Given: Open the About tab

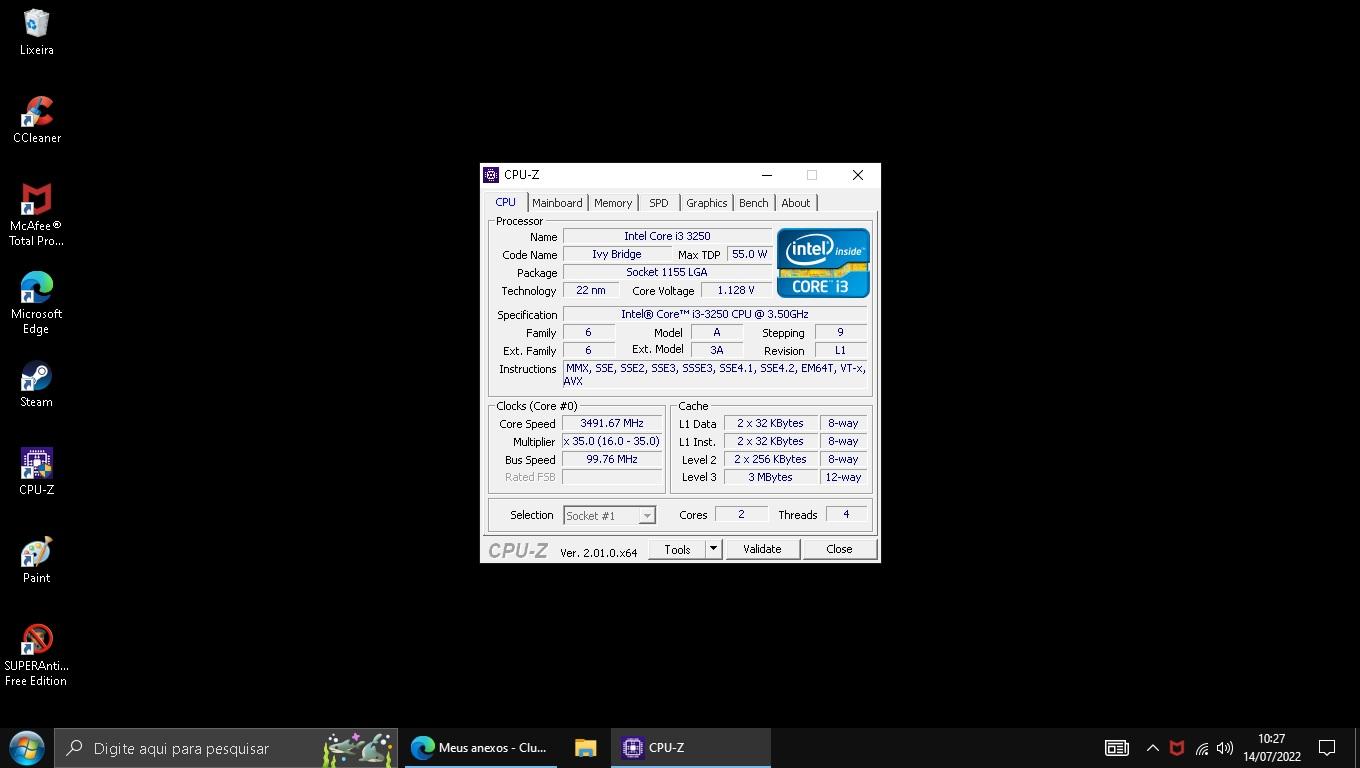Looking at the screenshot, I should click(796, 203).
